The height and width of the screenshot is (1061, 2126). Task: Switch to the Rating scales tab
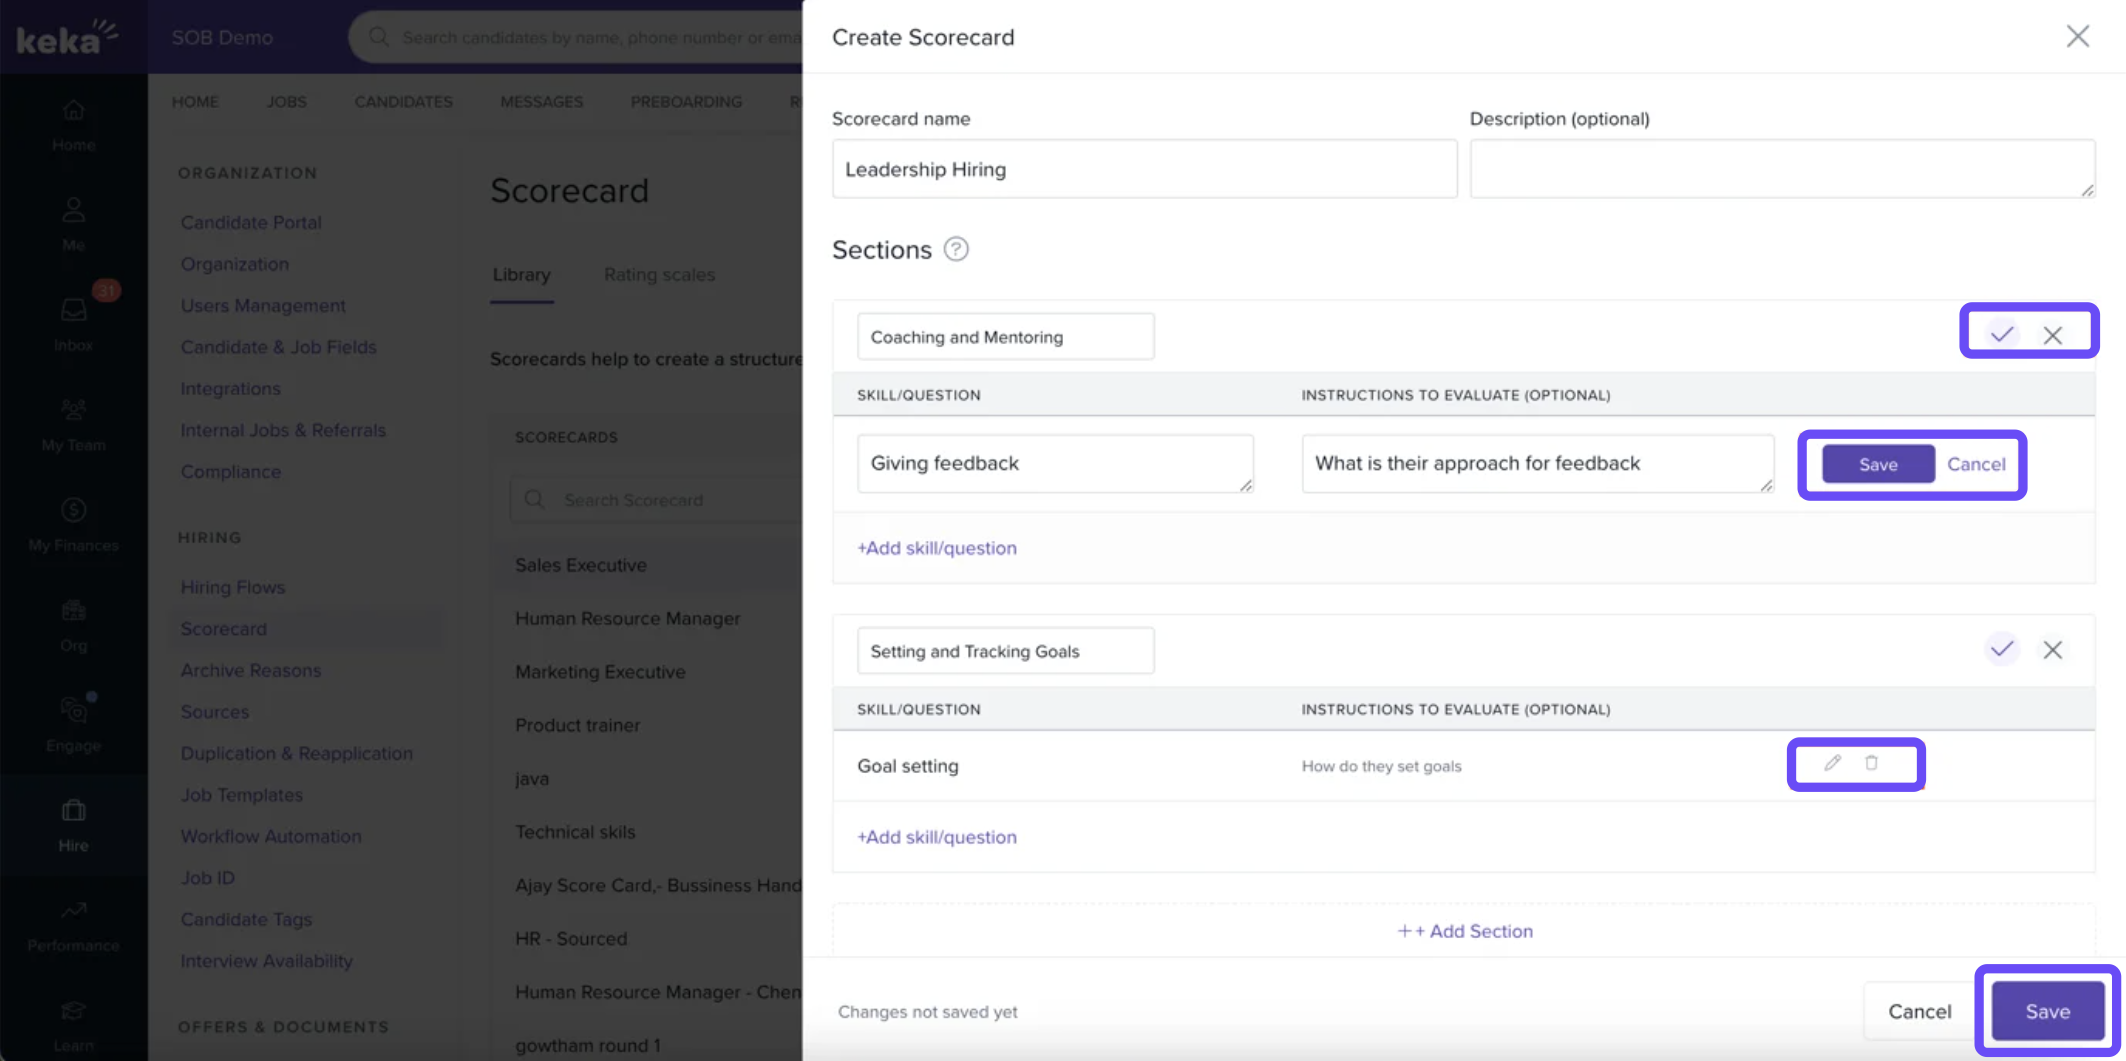(x=659, y=275)
